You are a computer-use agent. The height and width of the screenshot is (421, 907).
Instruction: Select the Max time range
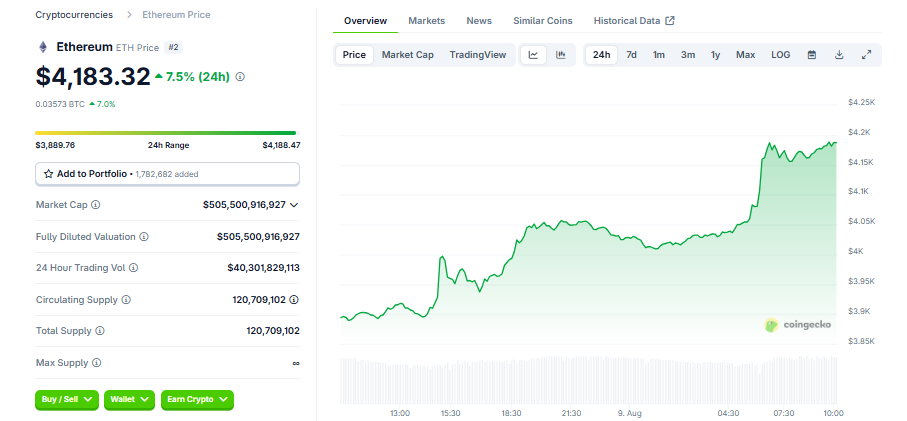pyautogui.click(x=746, y=55)
